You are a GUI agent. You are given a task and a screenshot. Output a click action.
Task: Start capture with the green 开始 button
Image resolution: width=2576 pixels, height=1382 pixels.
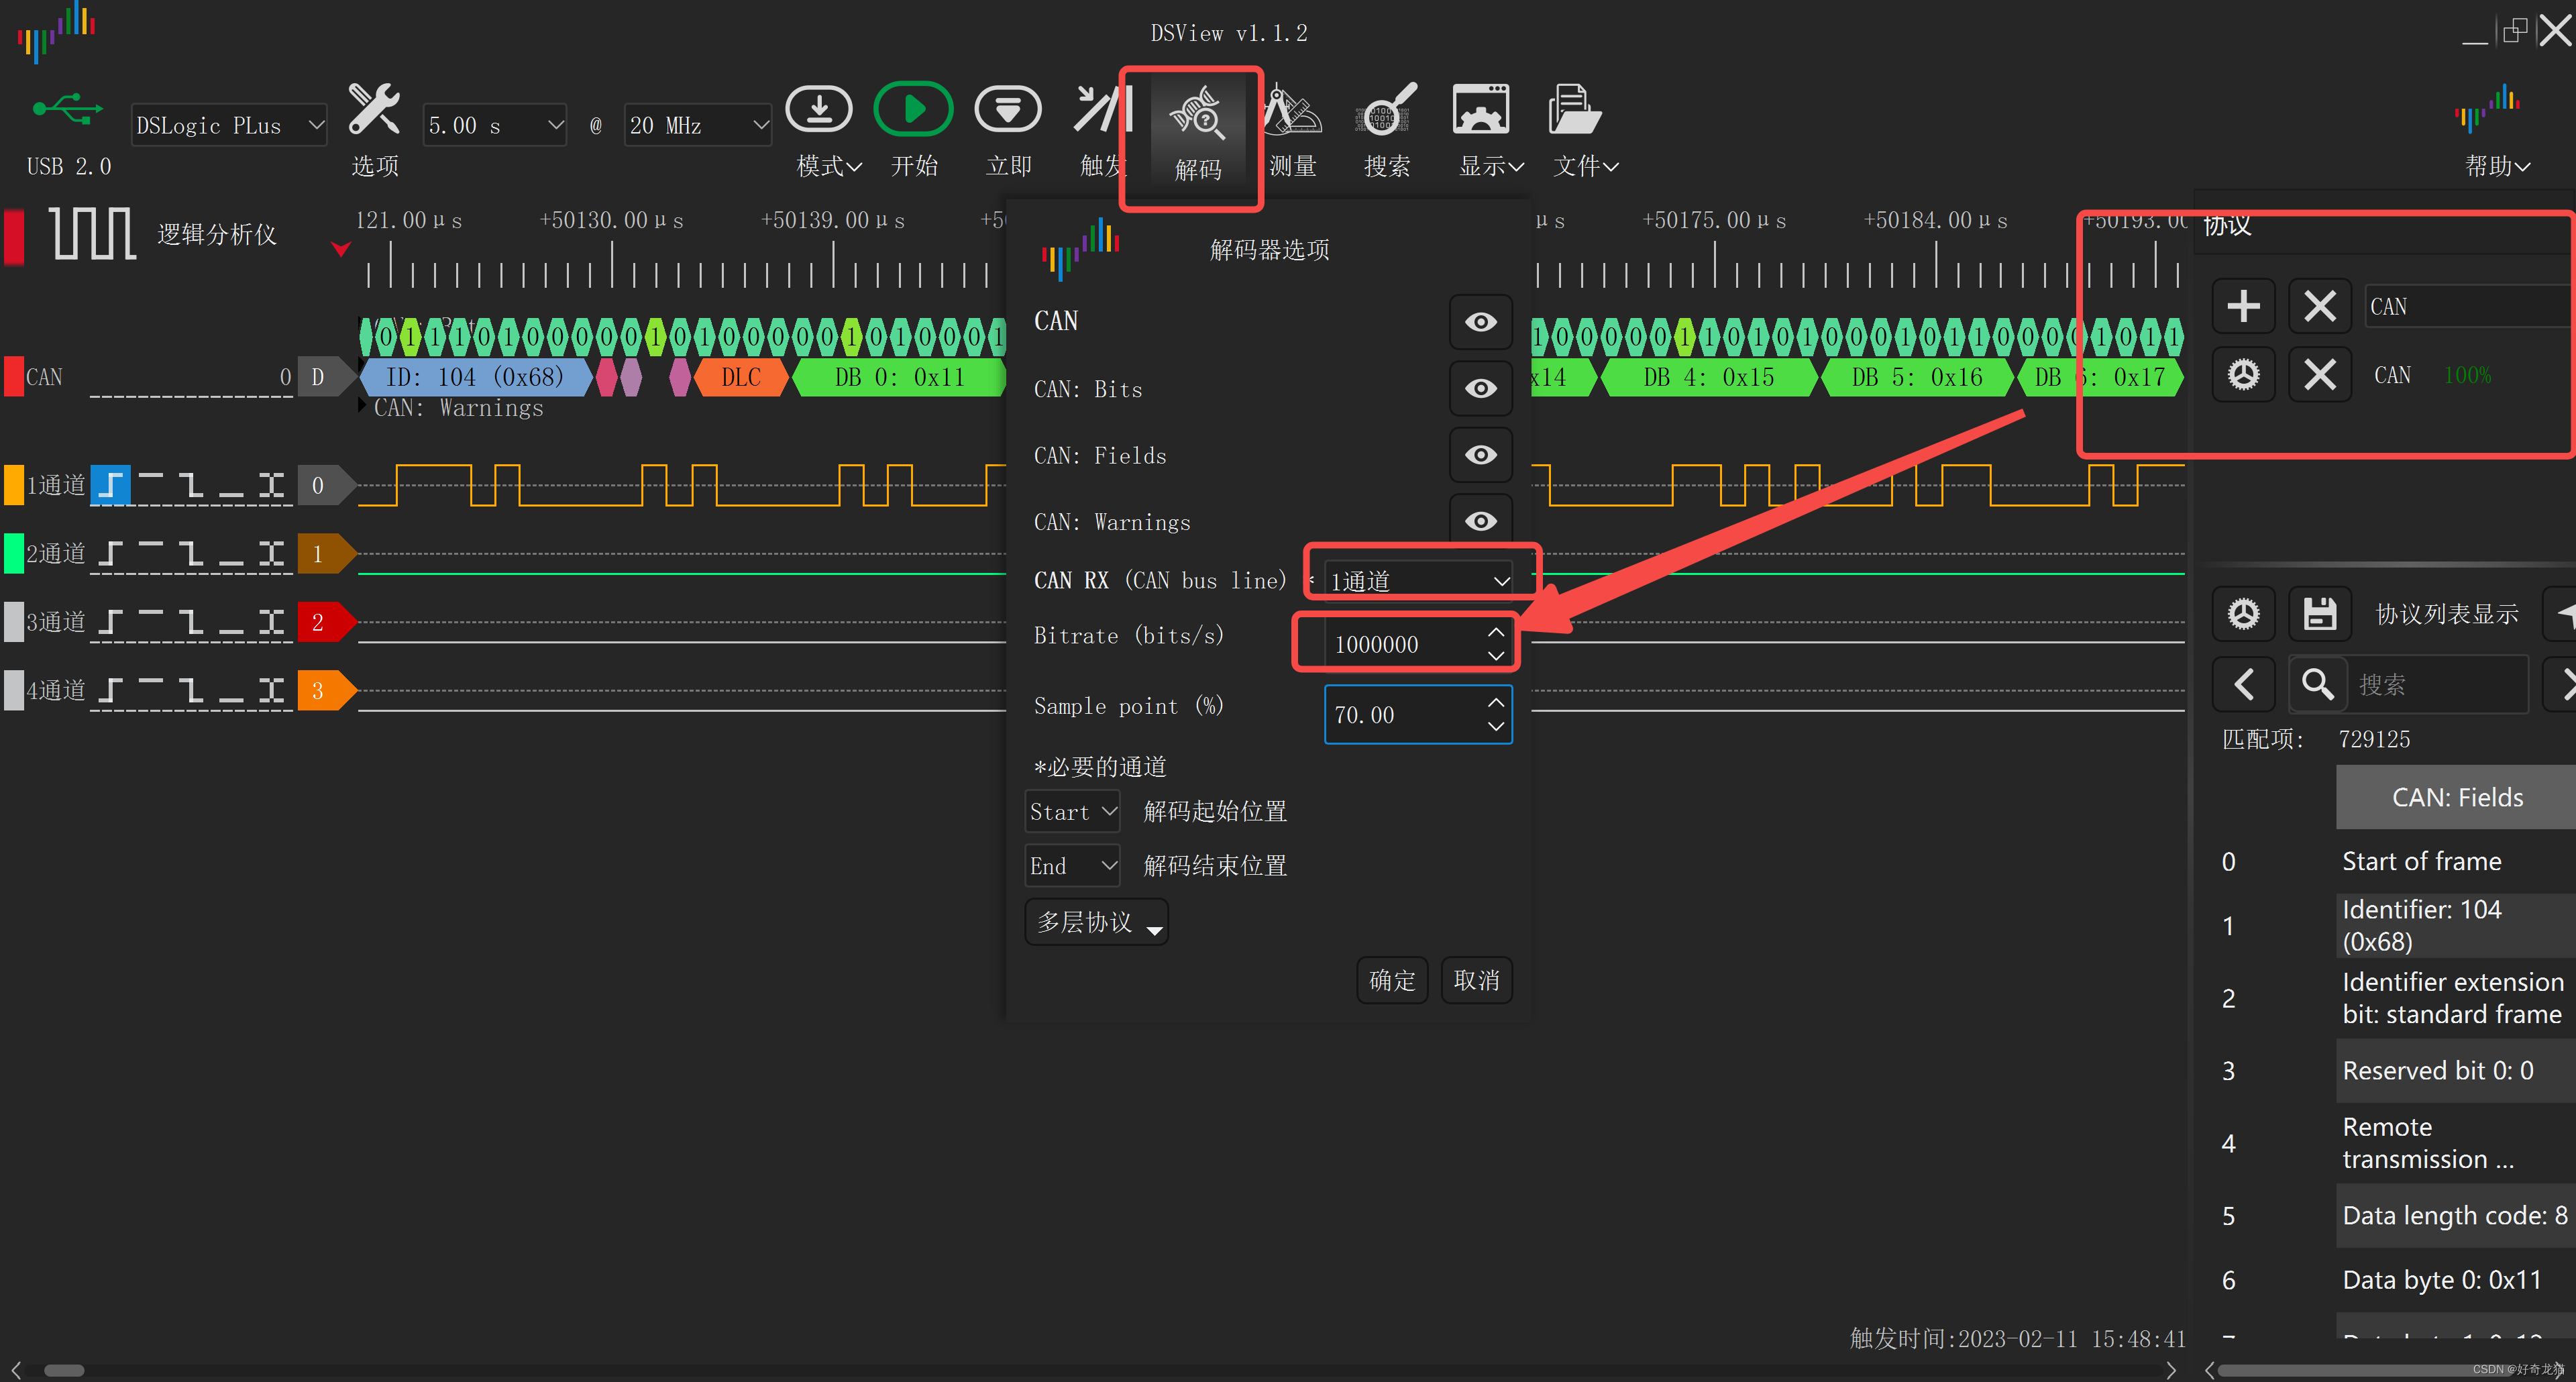point(912,110)
